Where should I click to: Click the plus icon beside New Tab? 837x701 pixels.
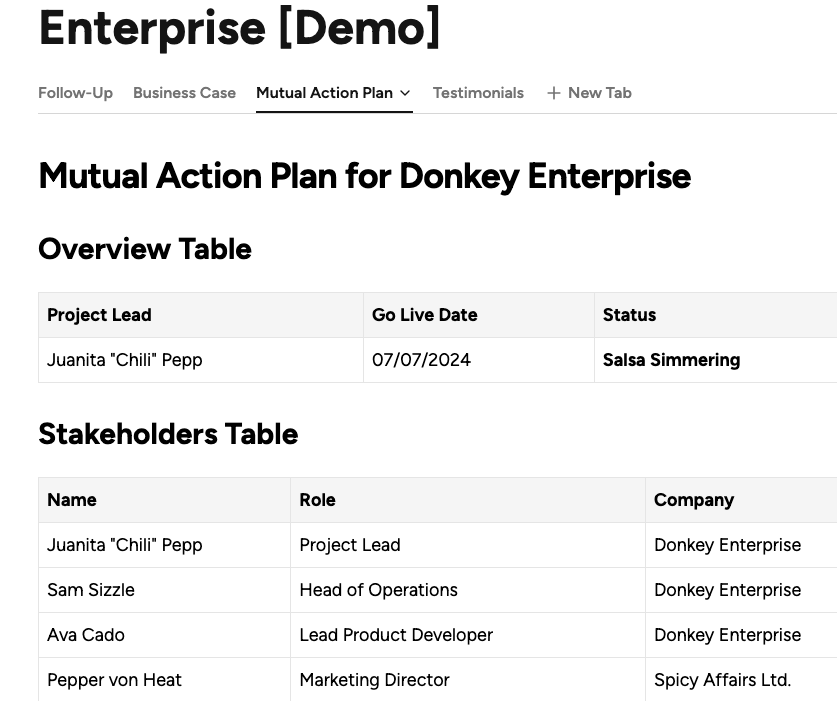click(x=554, y=93)
